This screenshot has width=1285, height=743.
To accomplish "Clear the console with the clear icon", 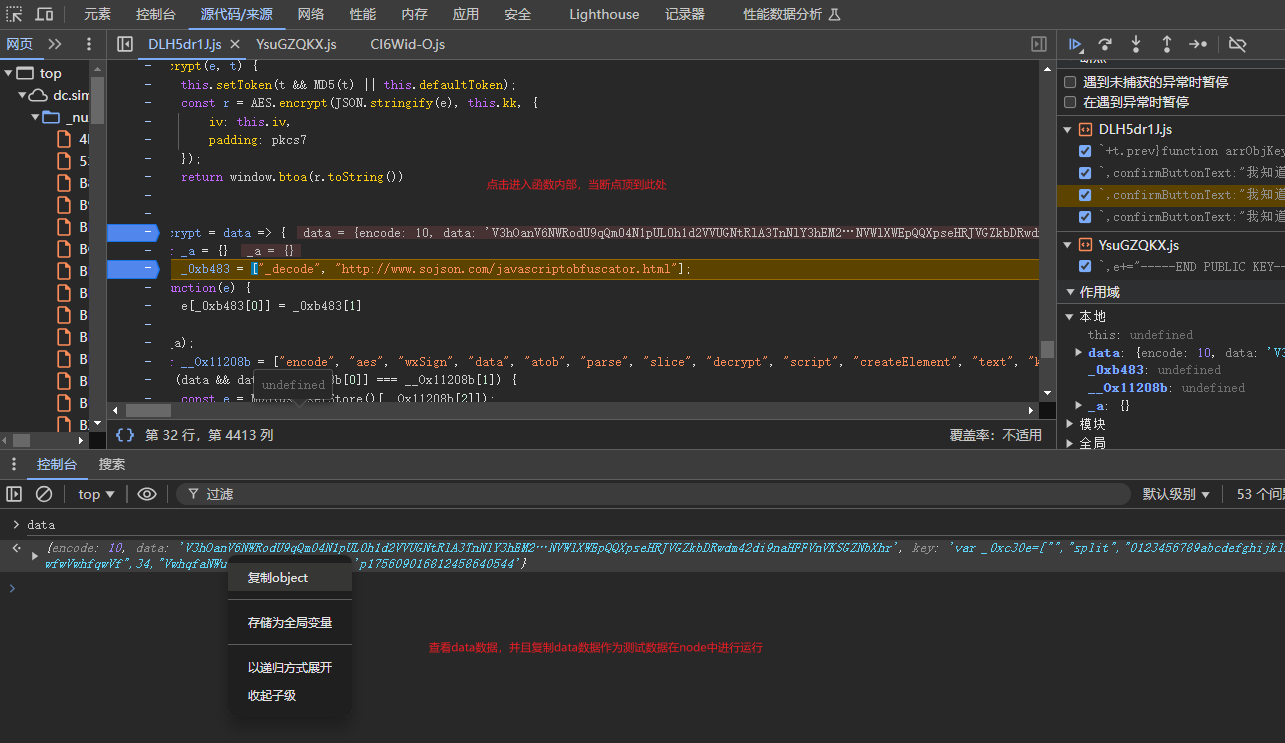I will [44, 494].
